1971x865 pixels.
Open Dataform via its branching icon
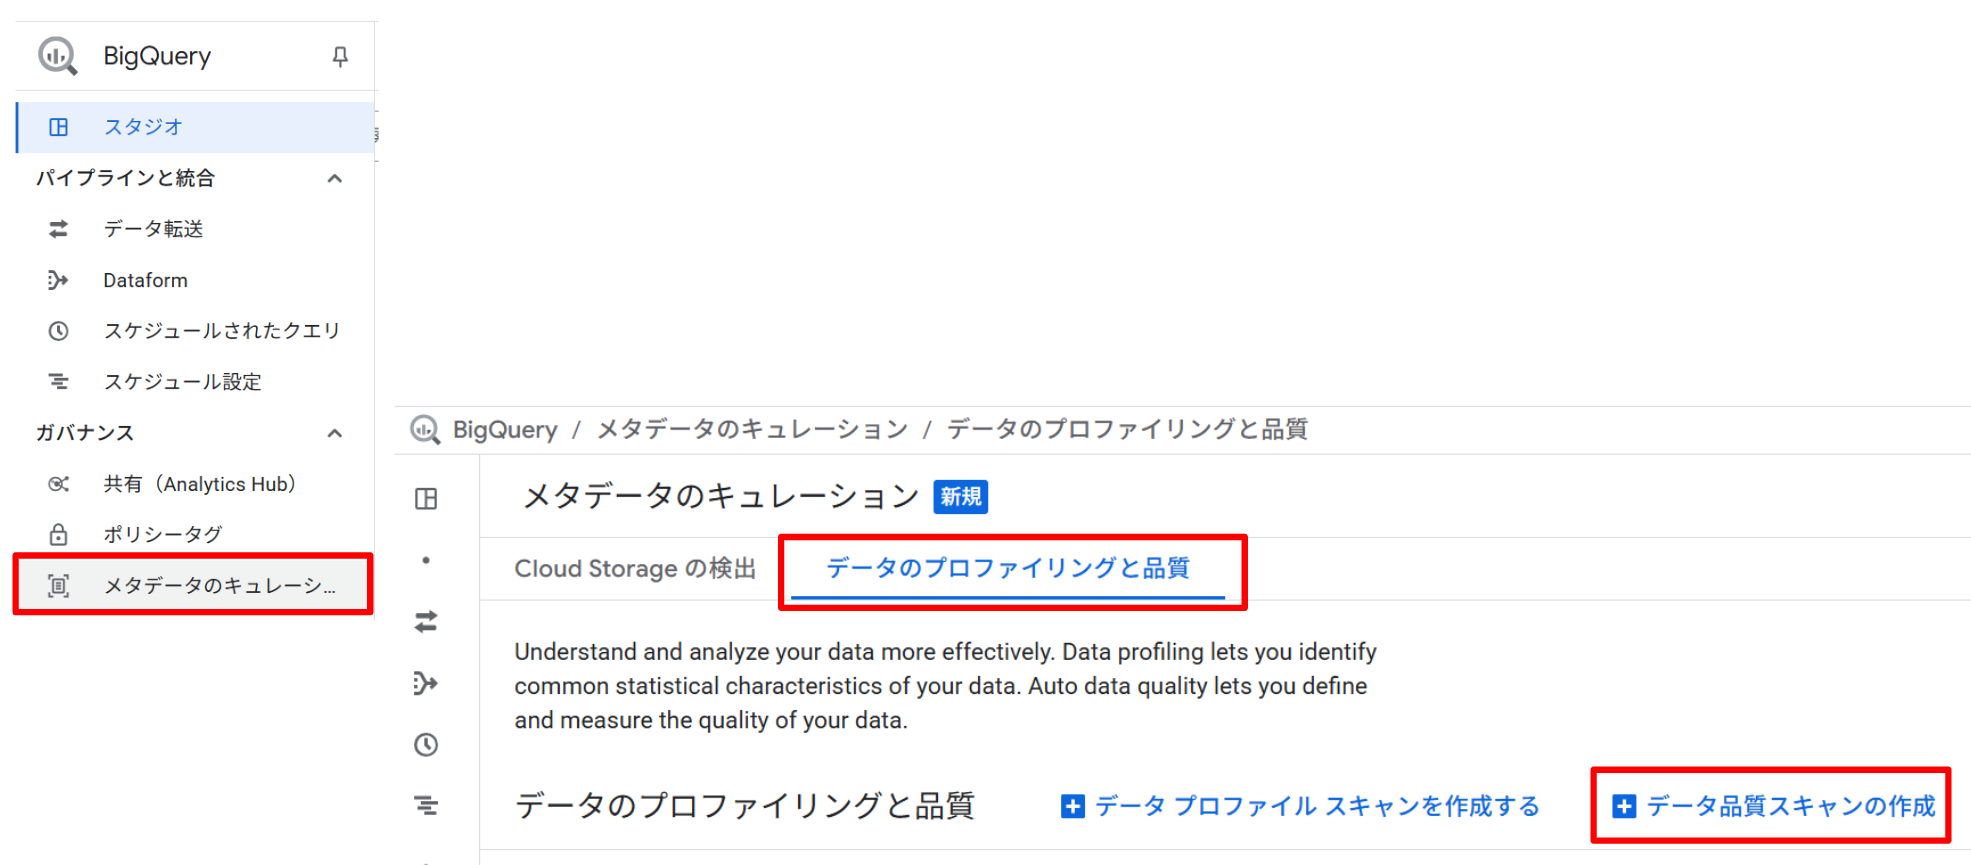[x=58, y=280]
